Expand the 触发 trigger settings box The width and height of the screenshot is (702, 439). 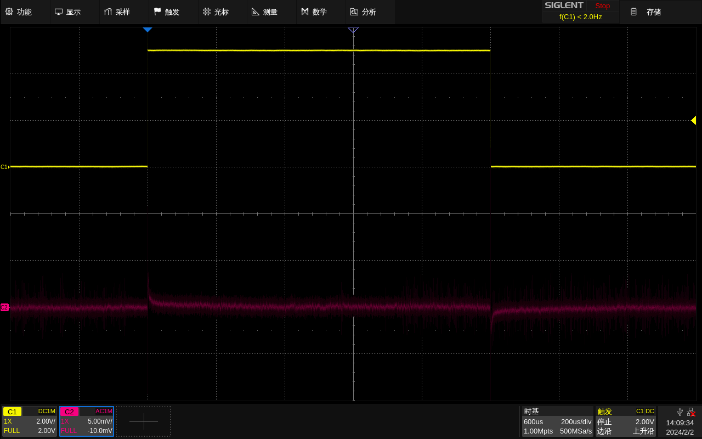click(627, 421)
